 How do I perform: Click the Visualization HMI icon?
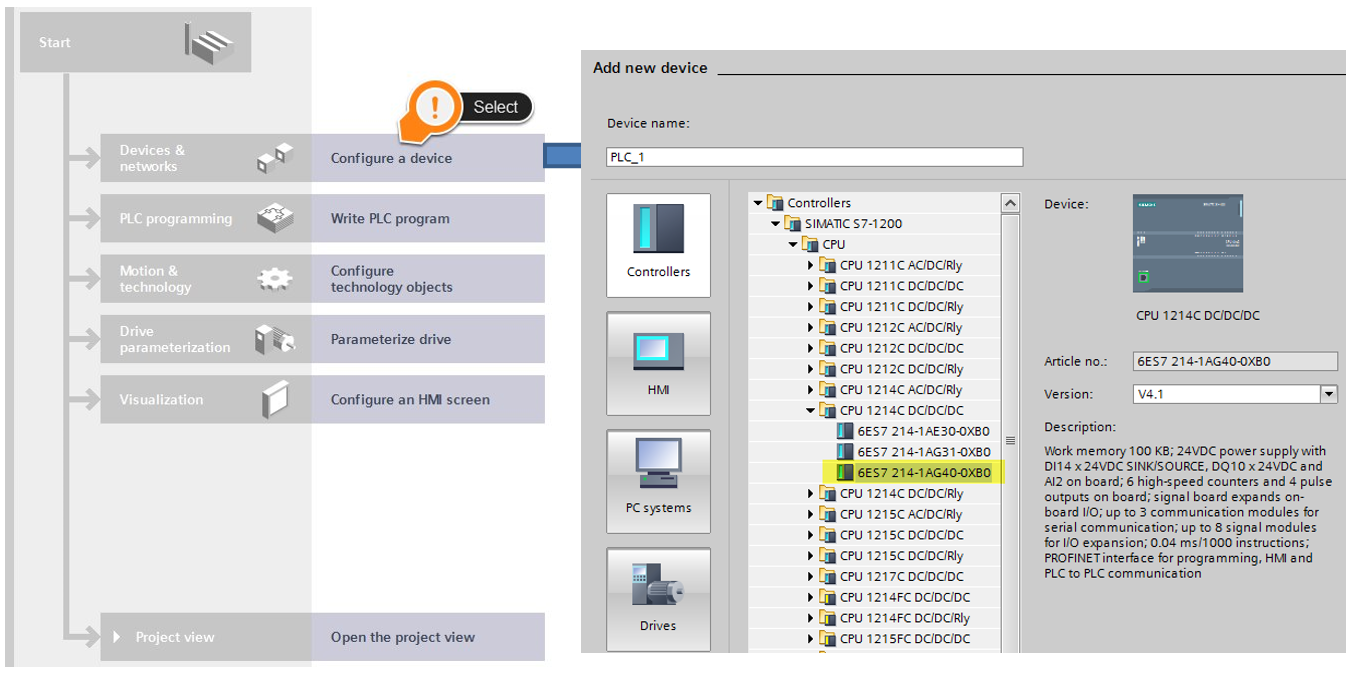click(x=275, y=399)
